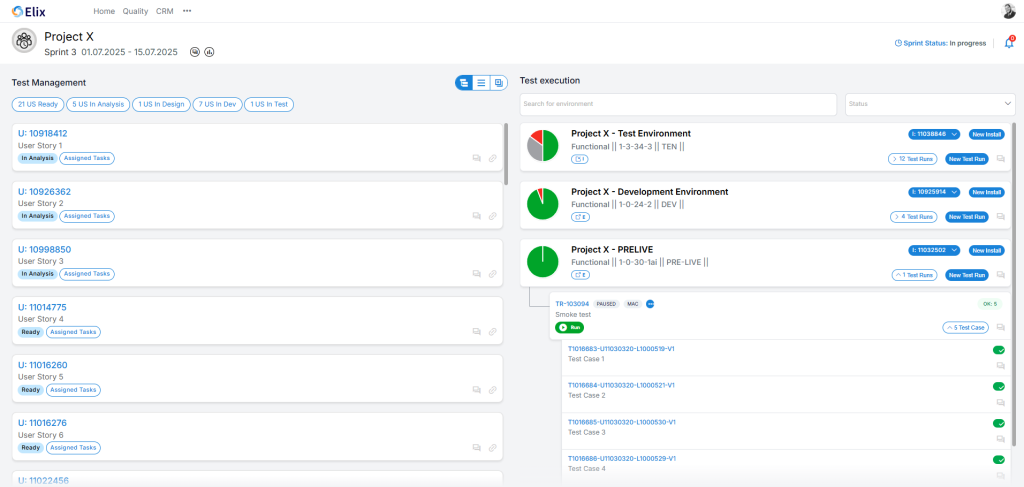Switch Test Management to list view

[x=481, y=83]
